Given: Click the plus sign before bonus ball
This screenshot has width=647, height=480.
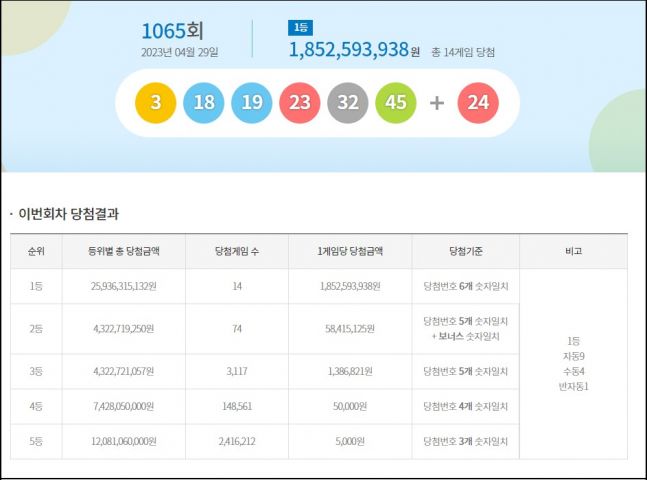Looking at the screenshot, I should [x=437, y=103].
